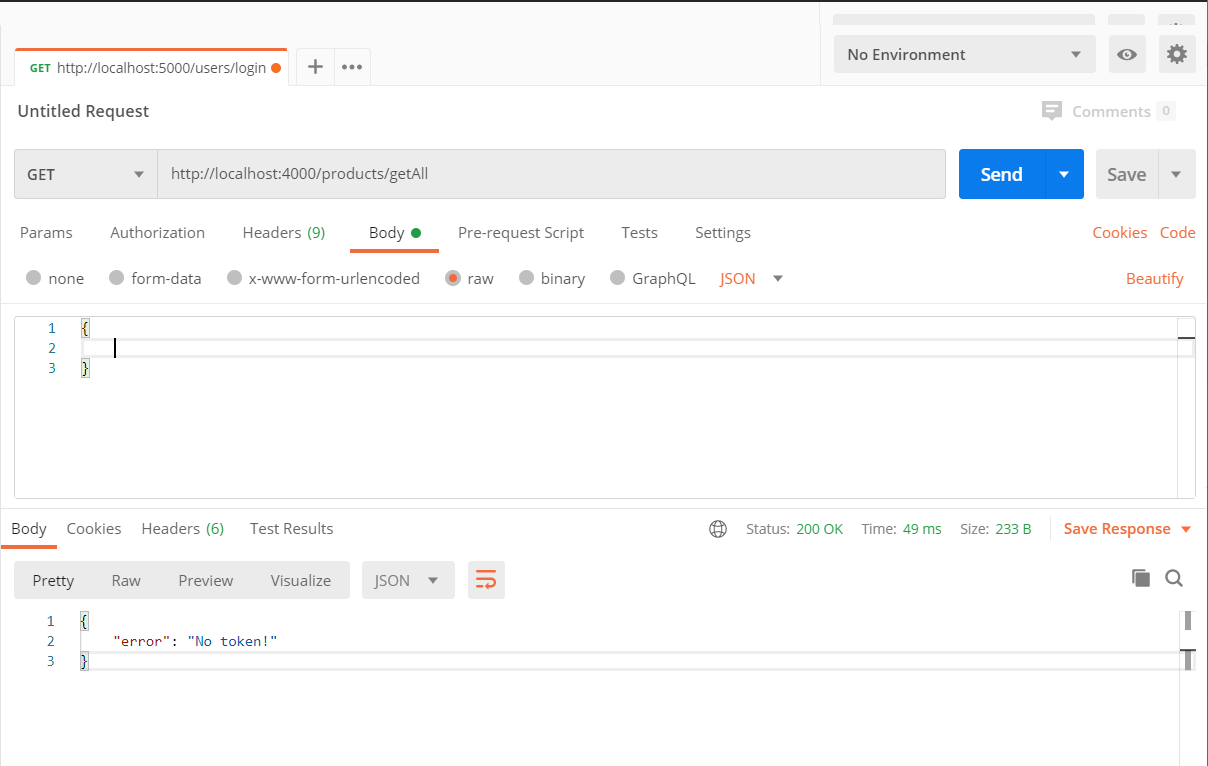This screenshot has width=1208, height=766.
Task: Expand the Save button dropdown arrow
Action: [x=1176, y=174]
